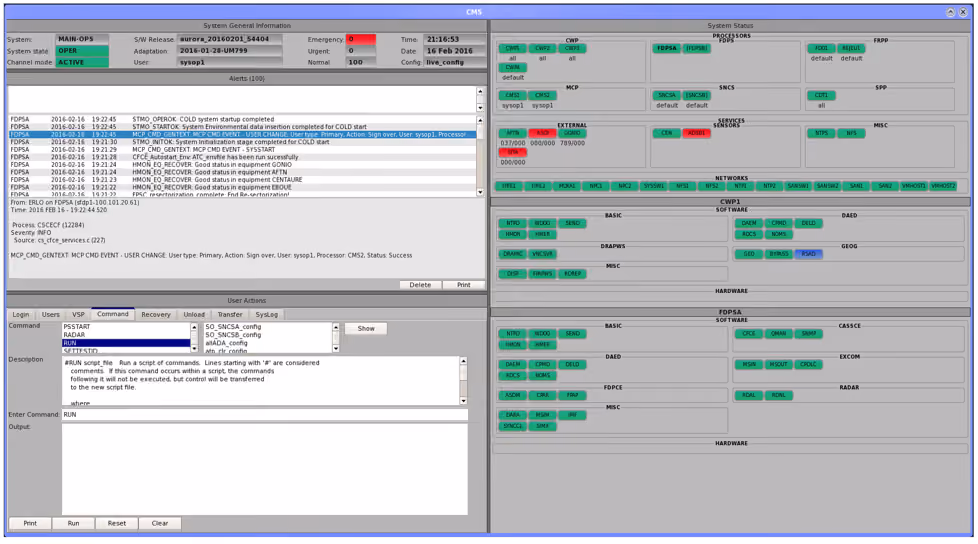Select the CFCE_Autostart_Env alert row
978x544 pixels.
(242, 157)
